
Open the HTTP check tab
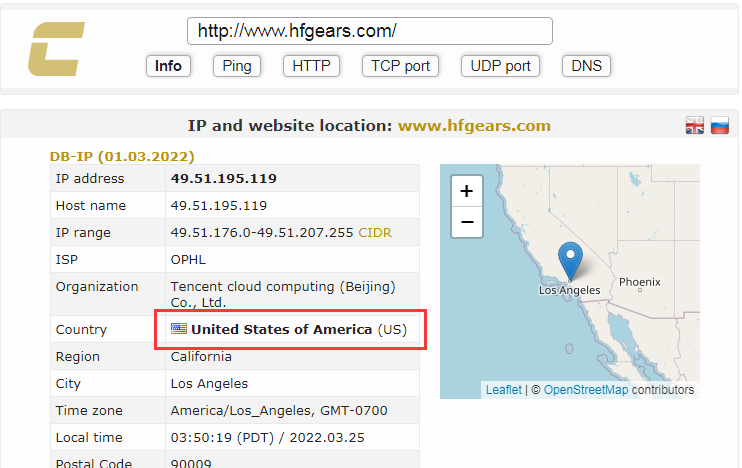pyautogui.click(x=311, y=66)
